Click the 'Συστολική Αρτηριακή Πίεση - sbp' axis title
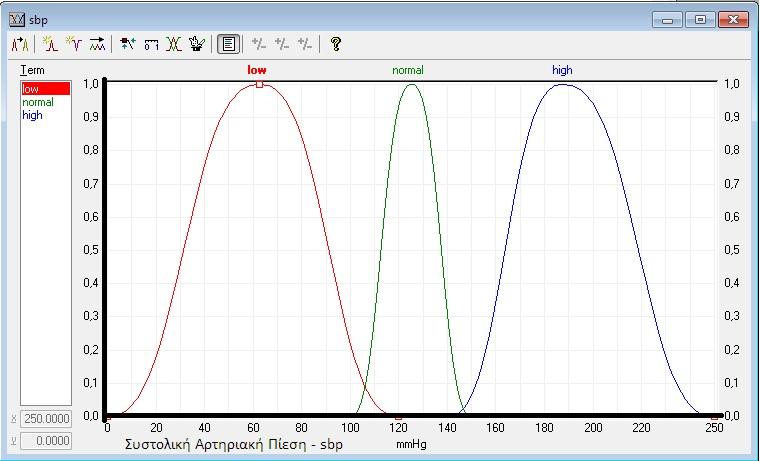 click(x=234, y=444)
